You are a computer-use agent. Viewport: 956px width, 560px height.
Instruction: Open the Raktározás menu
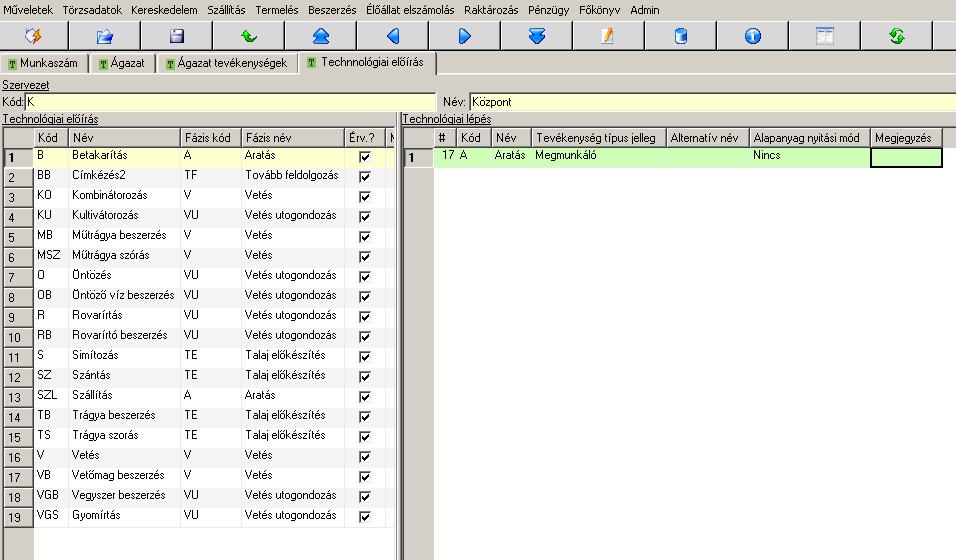pos(491,10)
